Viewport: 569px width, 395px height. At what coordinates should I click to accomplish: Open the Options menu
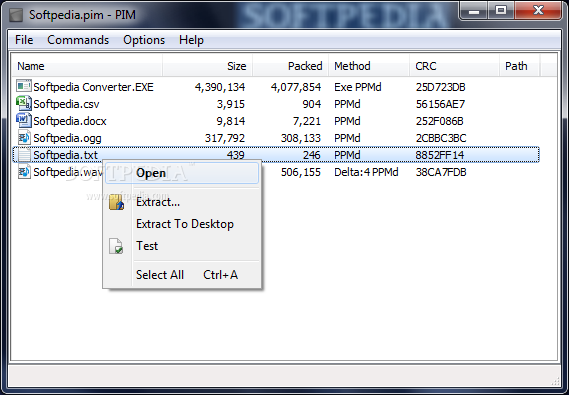pos(144,40)
